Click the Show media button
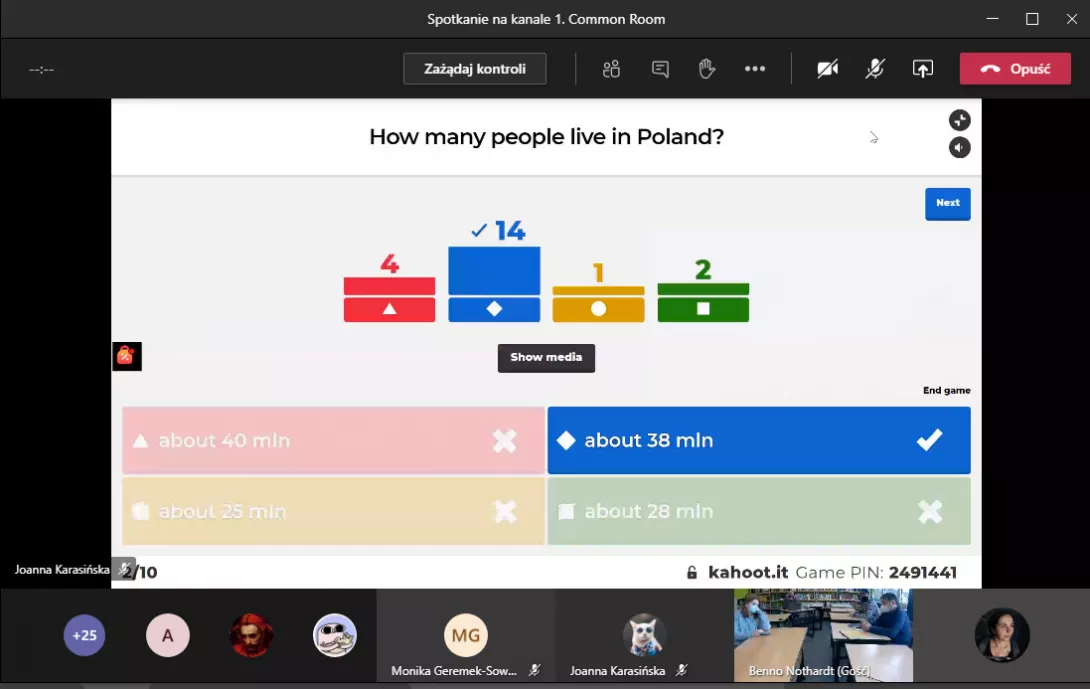1090x689 pixels. point(546,358)
